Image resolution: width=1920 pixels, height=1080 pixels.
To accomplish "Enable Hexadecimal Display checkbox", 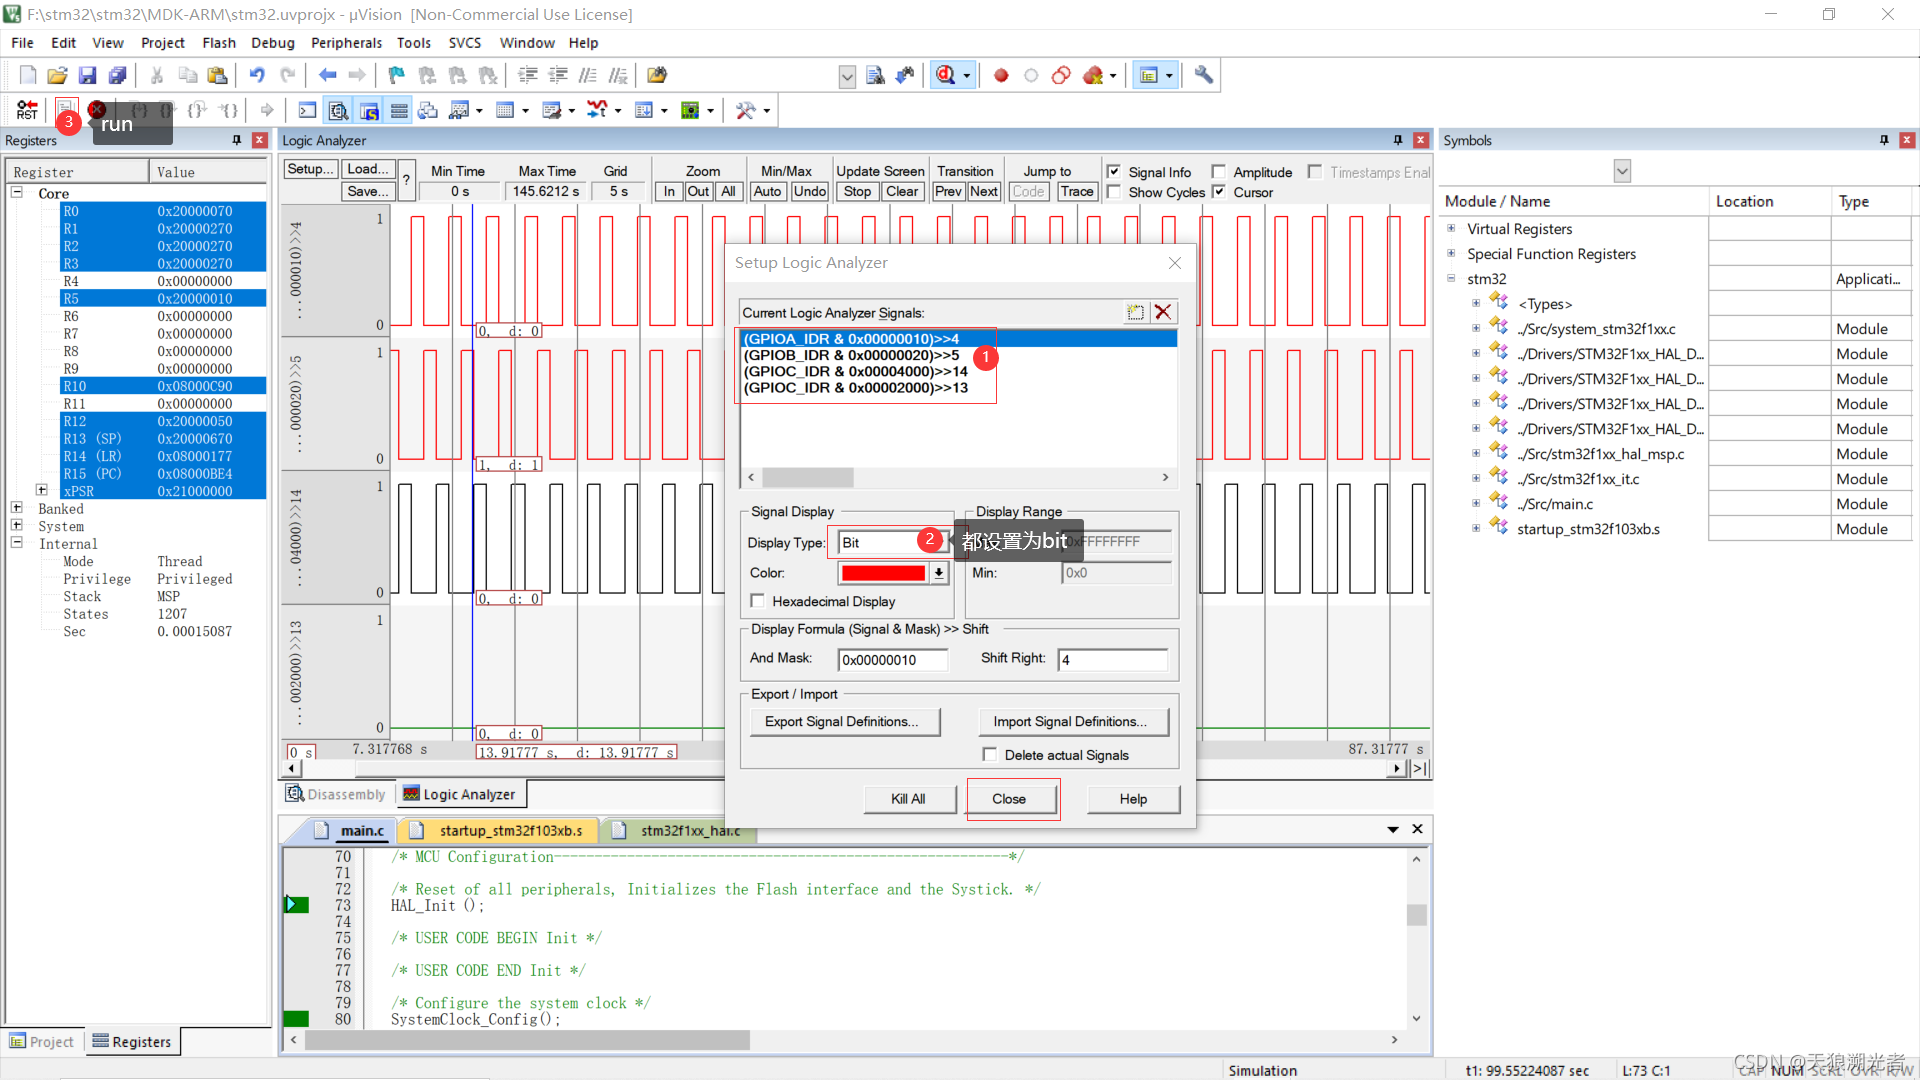I will (758, 601).
